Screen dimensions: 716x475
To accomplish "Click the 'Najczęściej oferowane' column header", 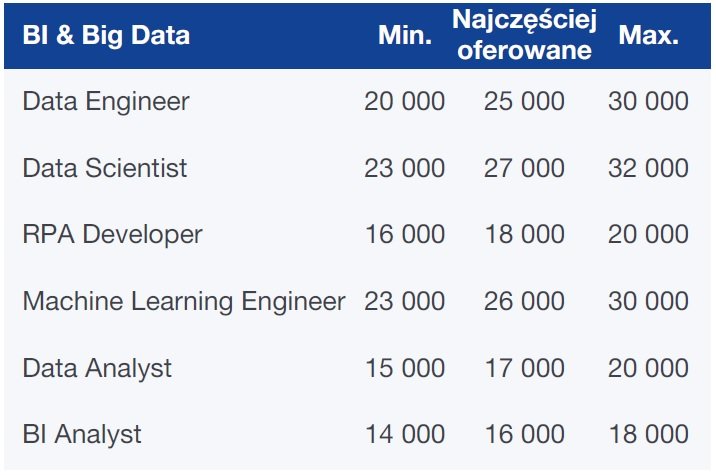I will [524, 35].
